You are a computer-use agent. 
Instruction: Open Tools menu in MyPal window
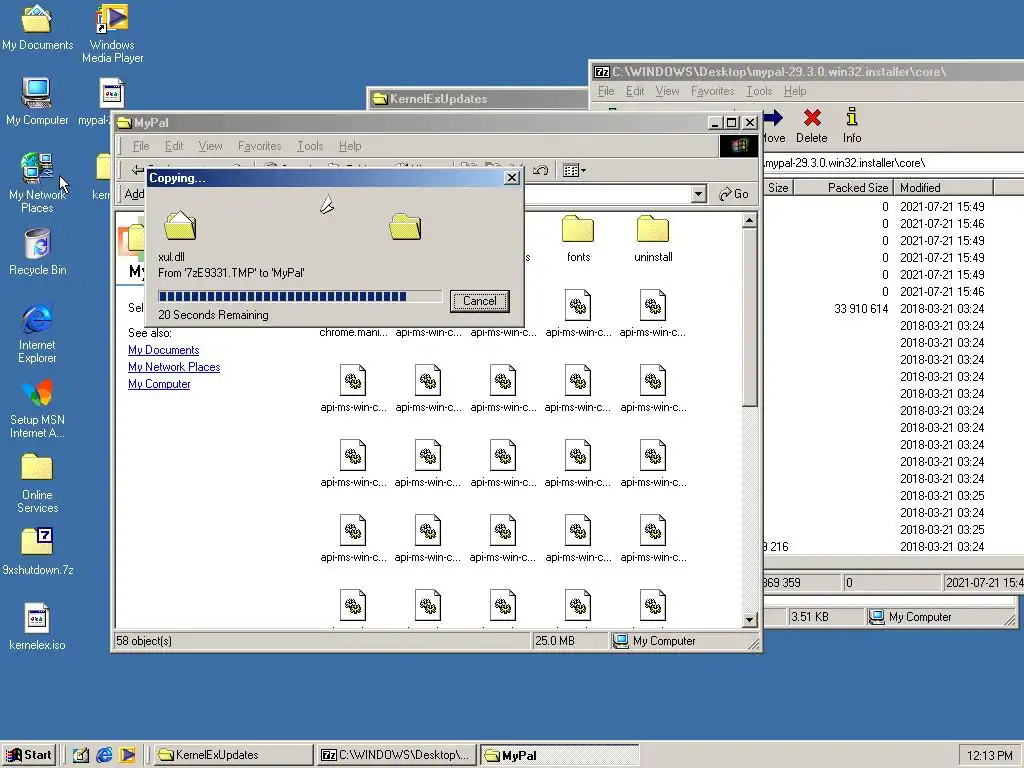tap(310, 146)
